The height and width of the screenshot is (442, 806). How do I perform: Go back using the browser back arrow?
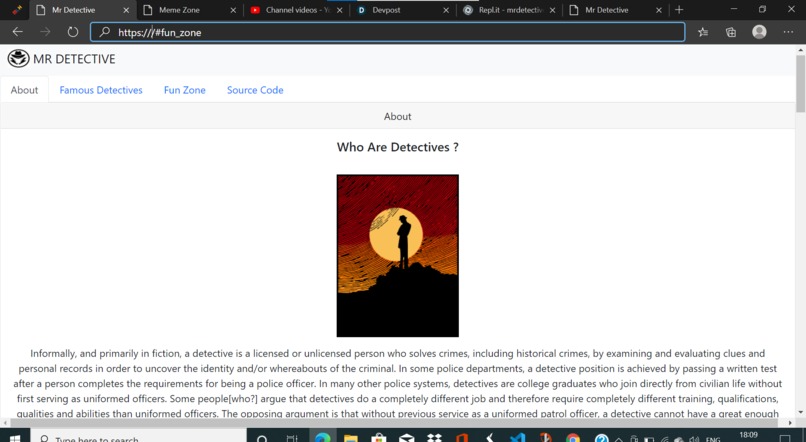click(17, 32)
